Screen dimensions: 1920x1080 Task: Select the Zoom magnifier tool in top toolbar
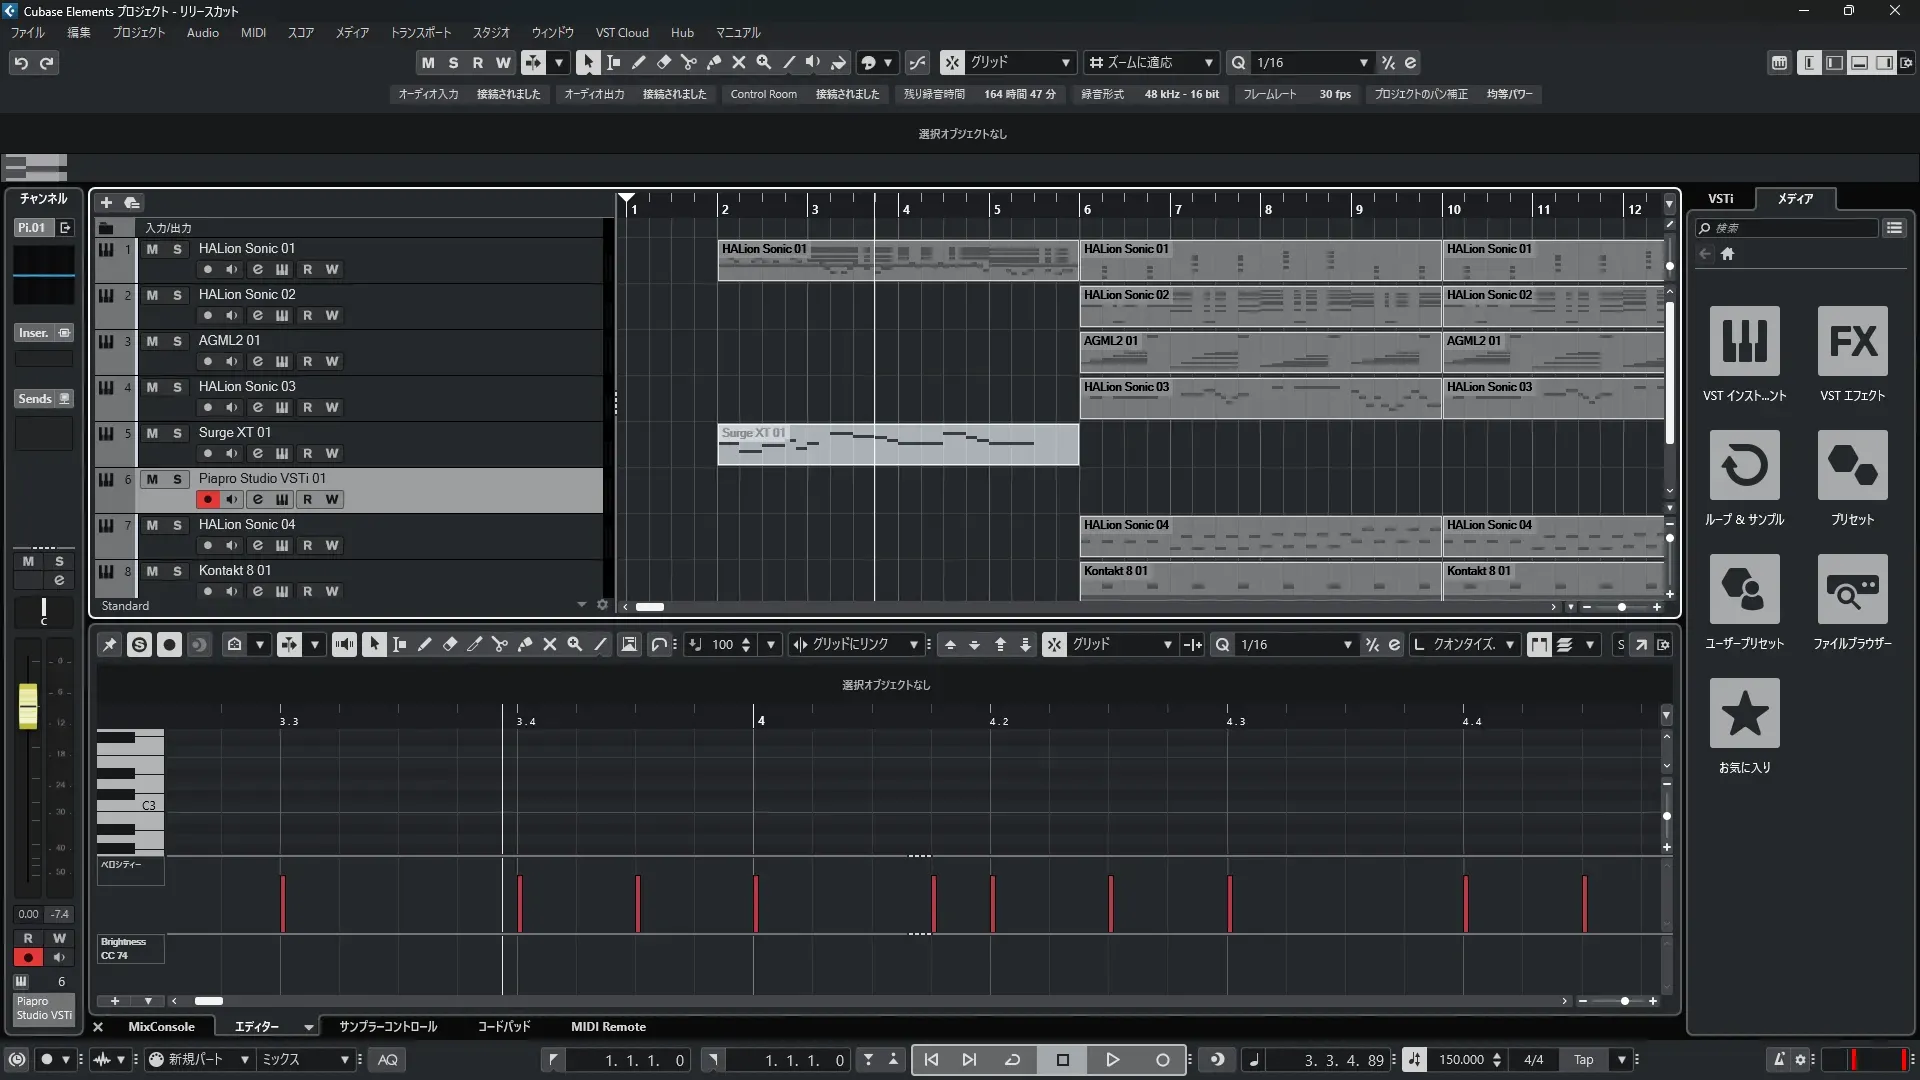[x=764, y=63]
